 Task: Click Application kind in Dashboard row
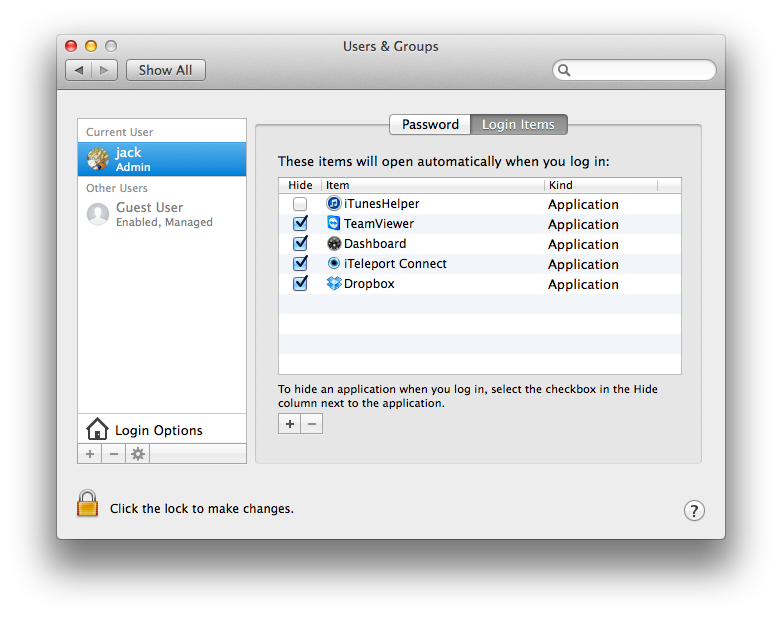(583, 244)
